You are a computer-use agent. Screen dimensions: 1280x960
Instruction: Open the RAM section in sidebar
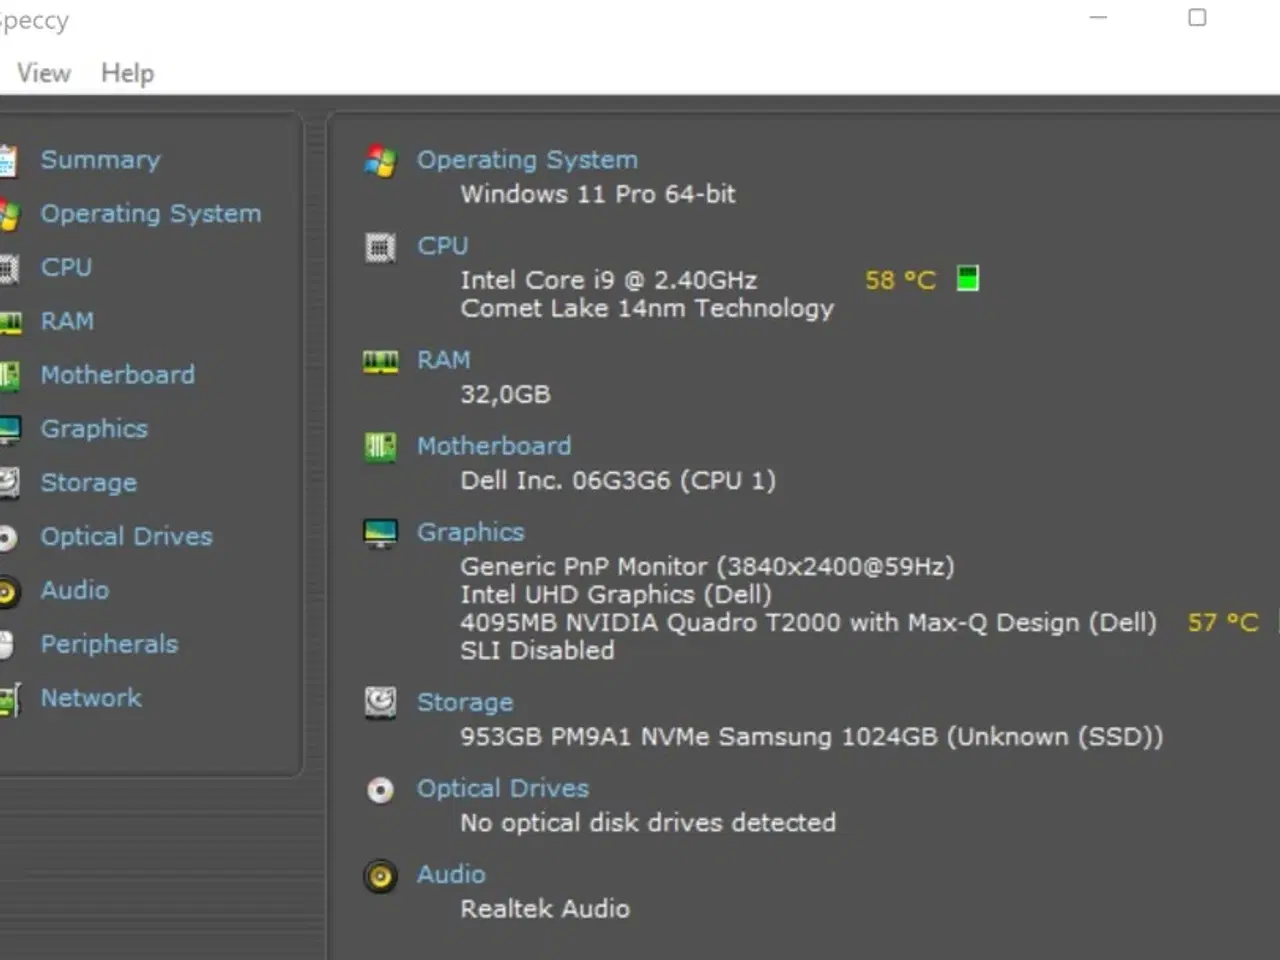click(x=67, y=322)
